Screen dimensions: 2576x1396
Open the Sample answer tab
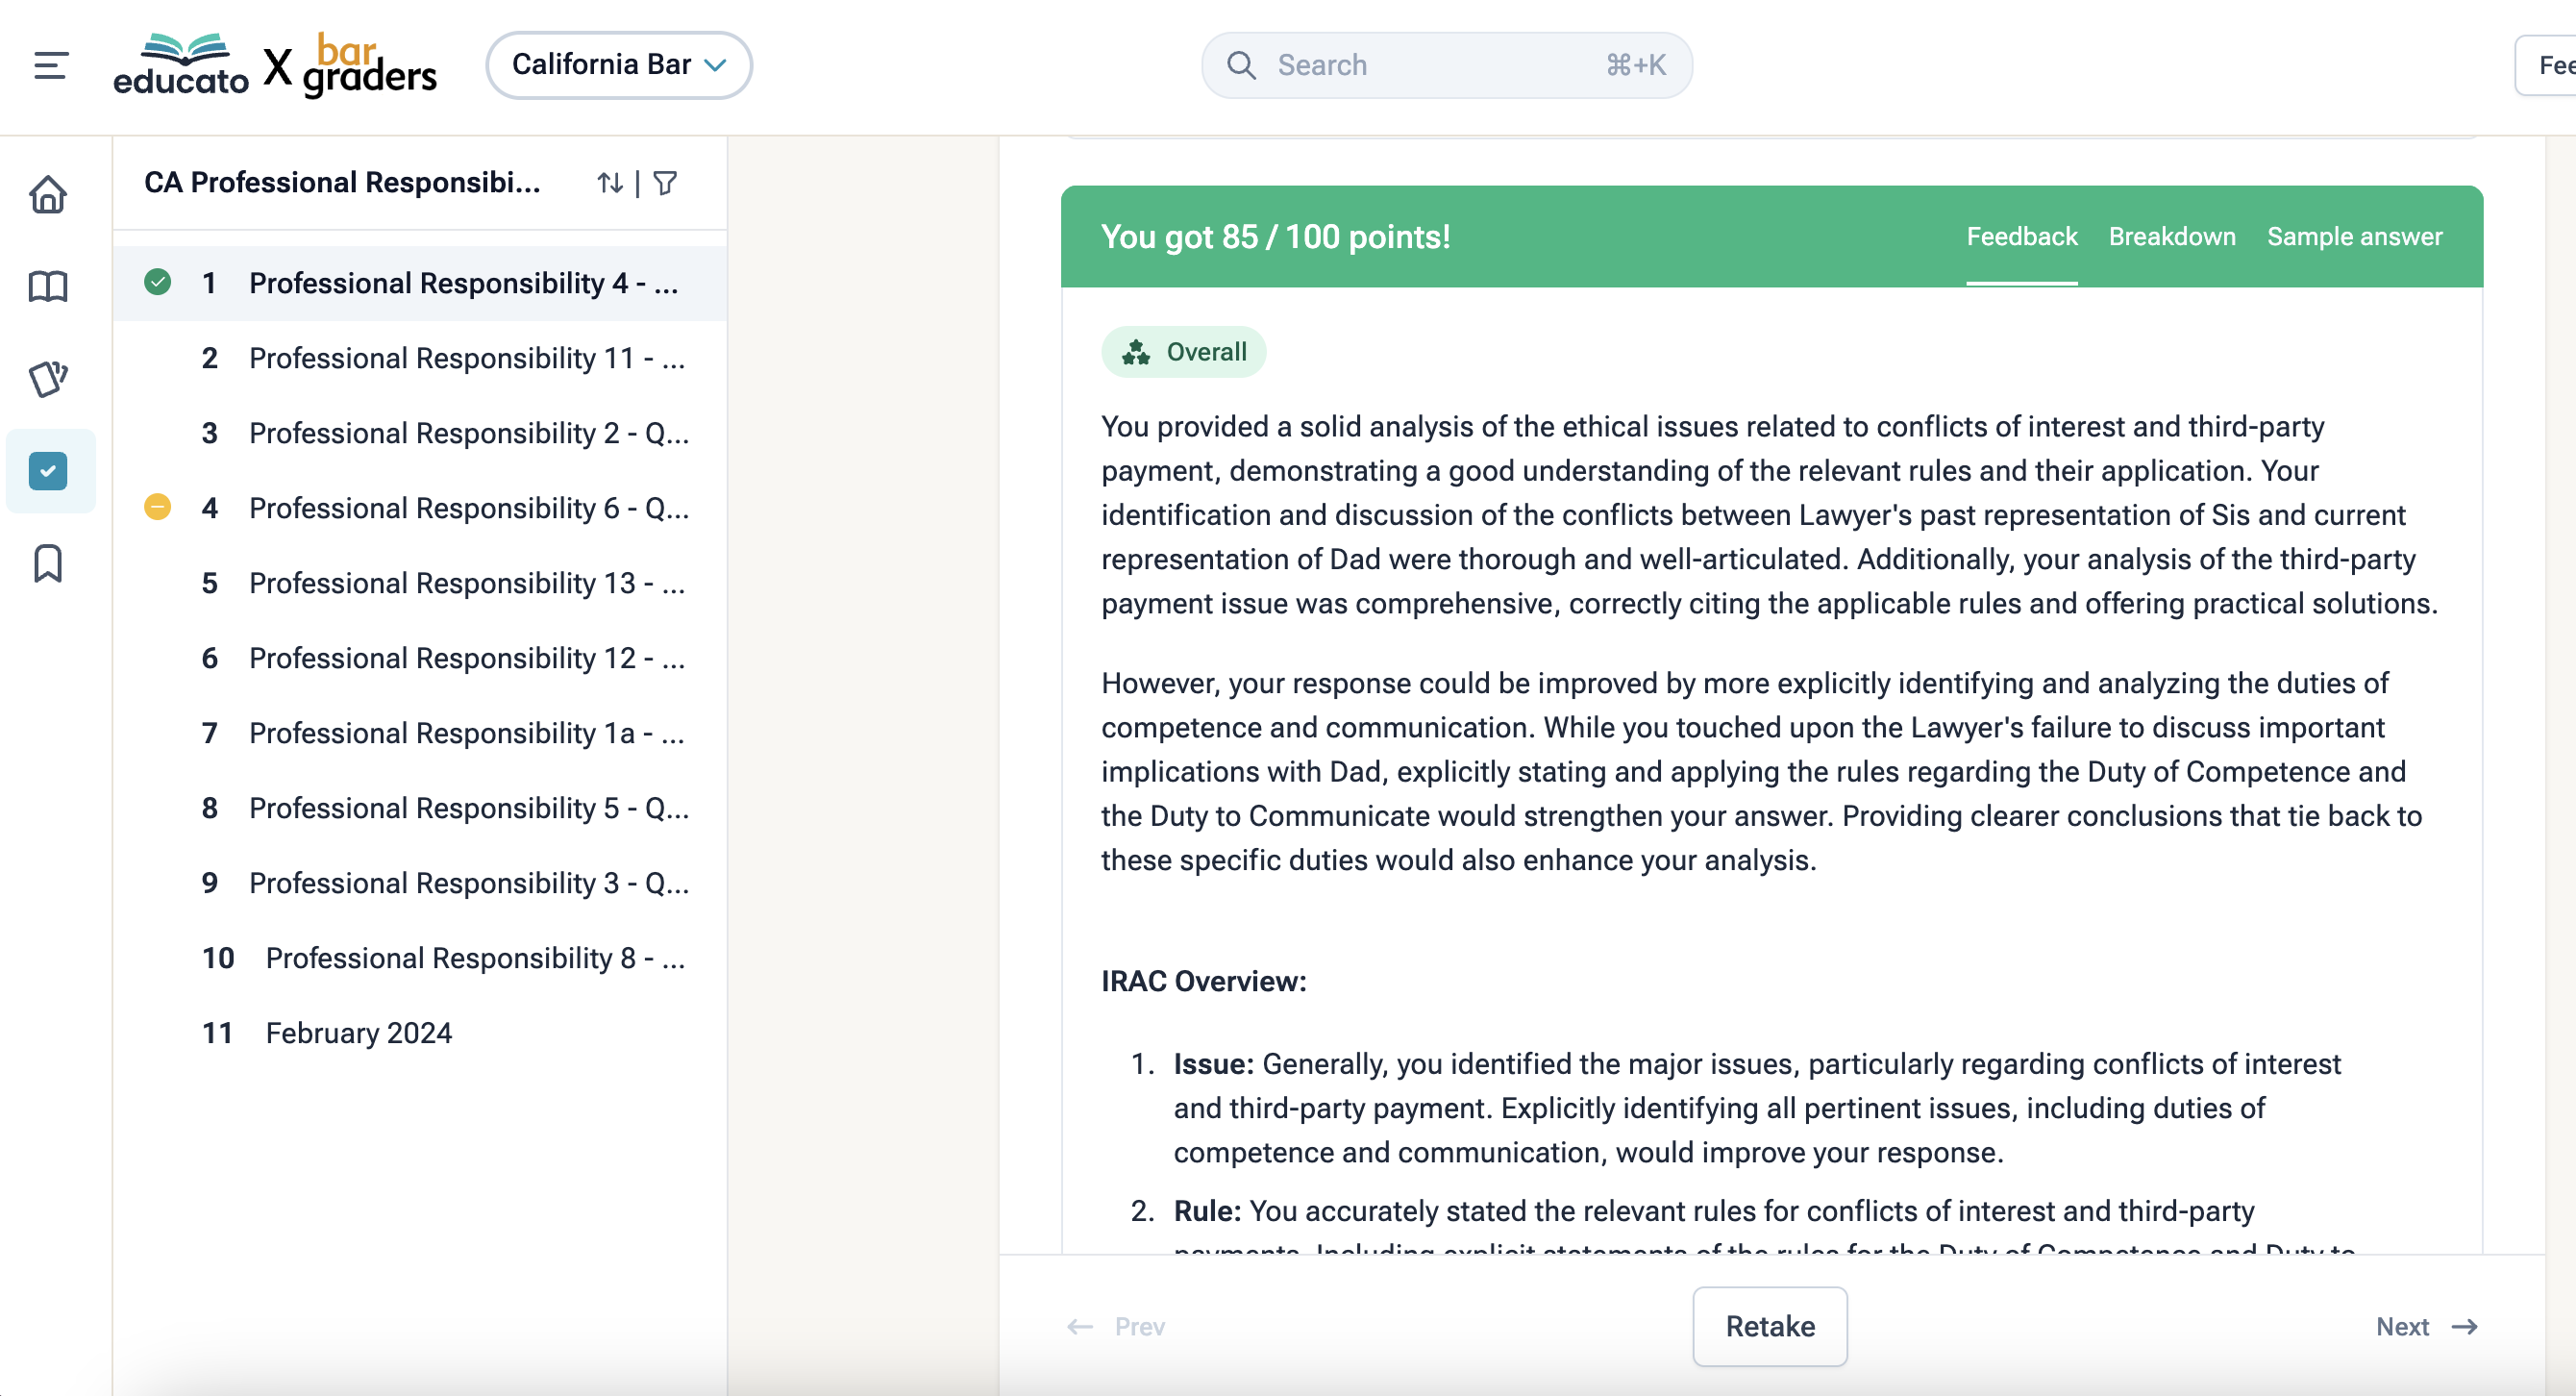point(2354,236)
